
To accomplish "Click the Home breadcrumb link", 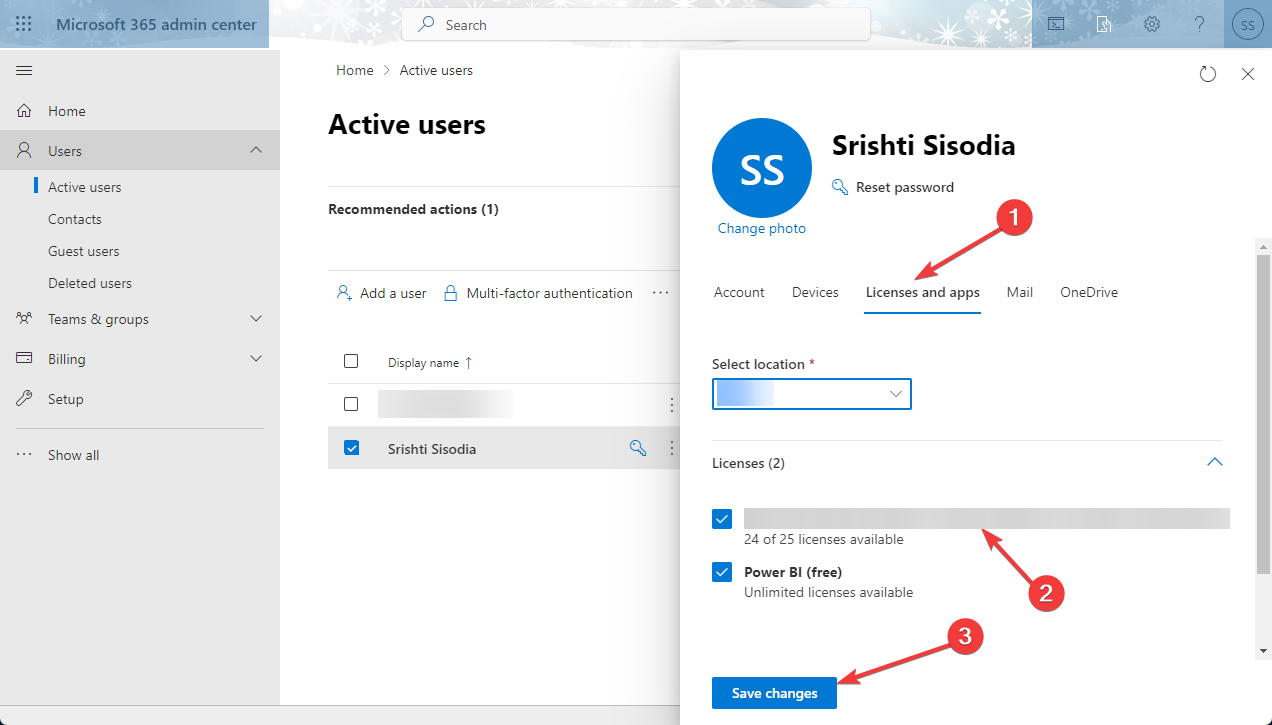I will [355, 70].
